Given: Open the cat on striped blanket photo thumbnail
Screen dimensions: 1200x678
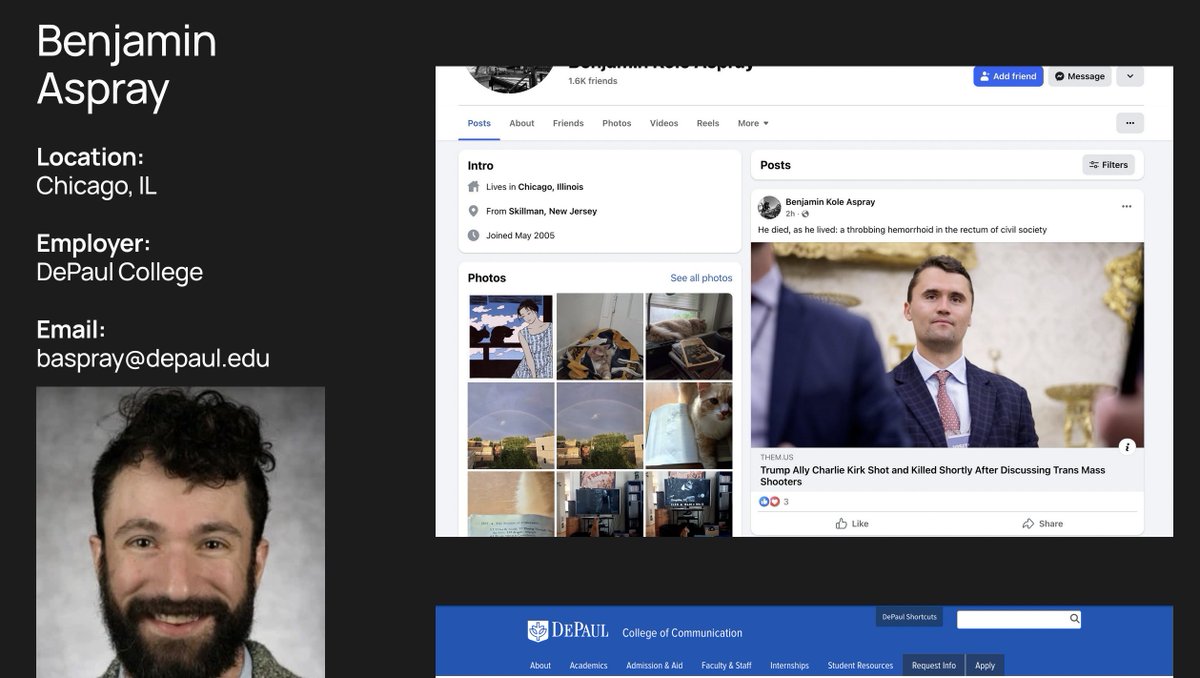Looking at the screenshot, I should [x=600, y=336].
